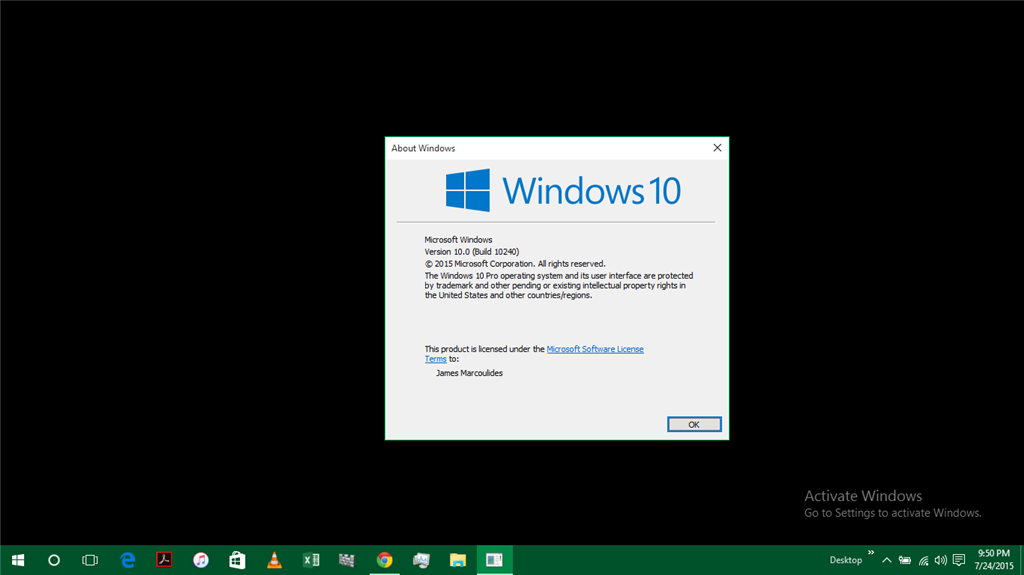Launch iTunes from taskbar

(200, 560)
